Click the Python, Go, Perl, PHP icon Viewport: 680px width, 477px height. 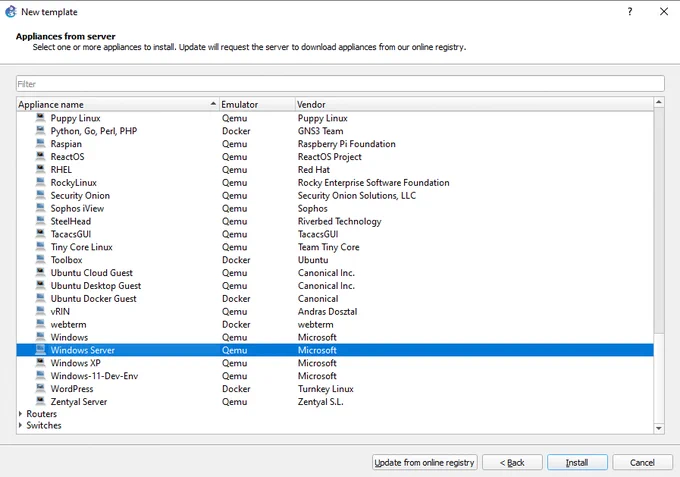pyautogui.click(x=40, y=131)
